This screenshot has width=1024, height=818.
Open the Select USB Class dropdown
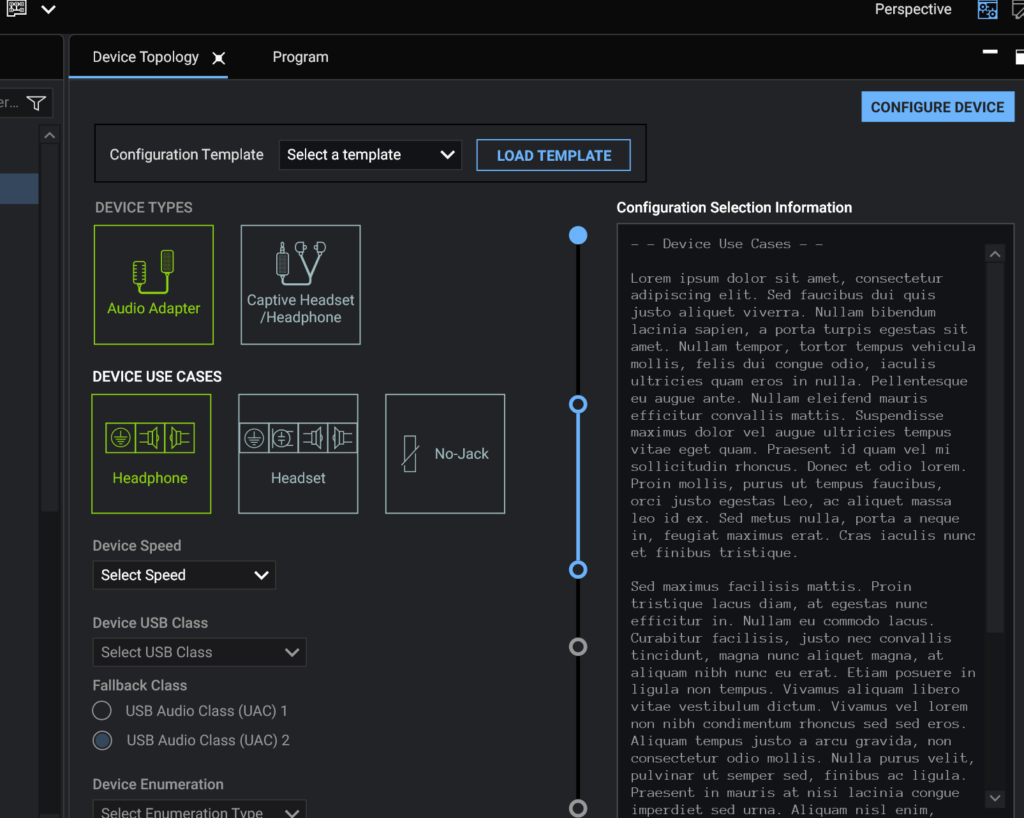199,652
